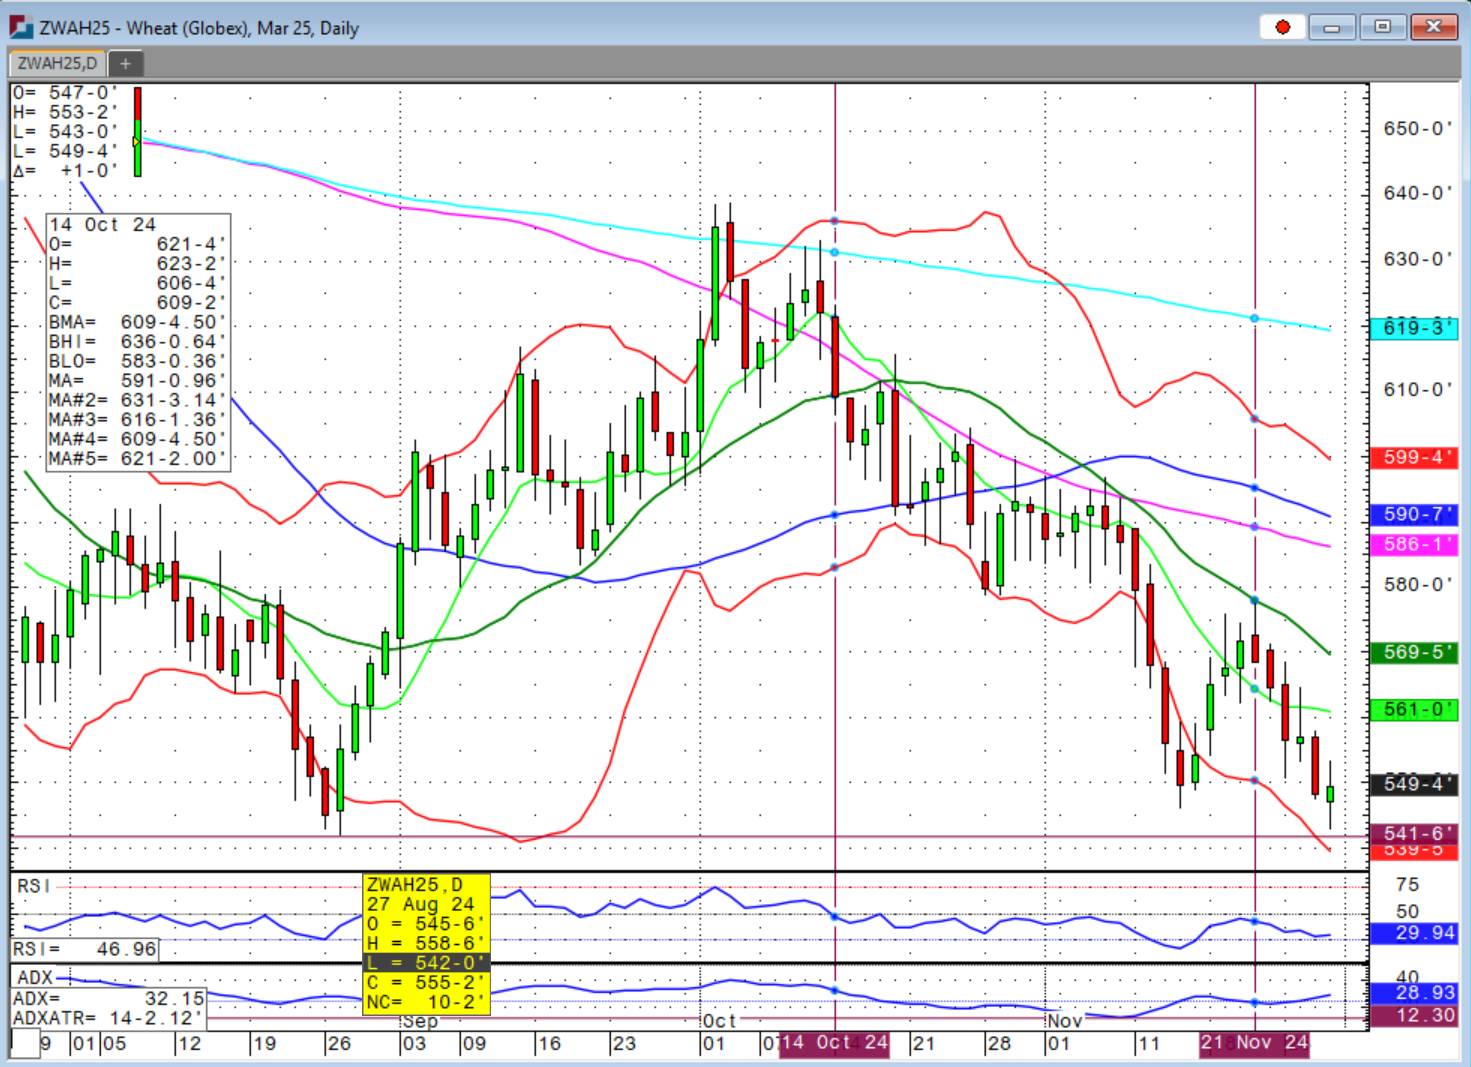Image resolution: width=1471 pixels, height=1067 pixels.
Task: Click the 580-0' price axis label
Action: coord(1417,584)
